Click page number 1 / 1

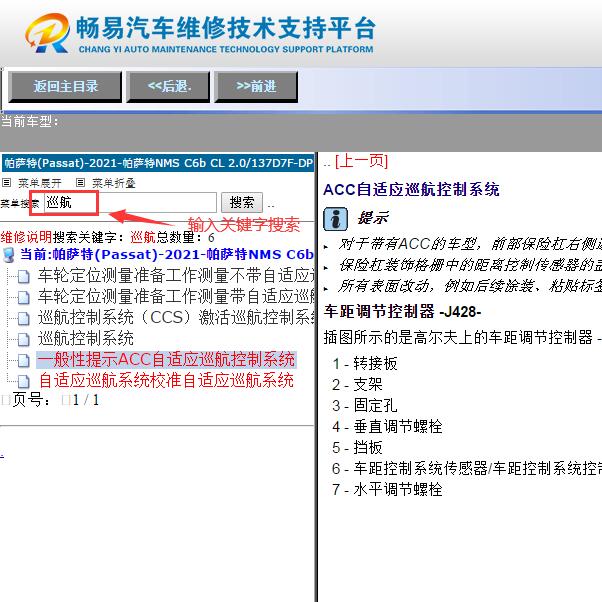tap(86, 400)
